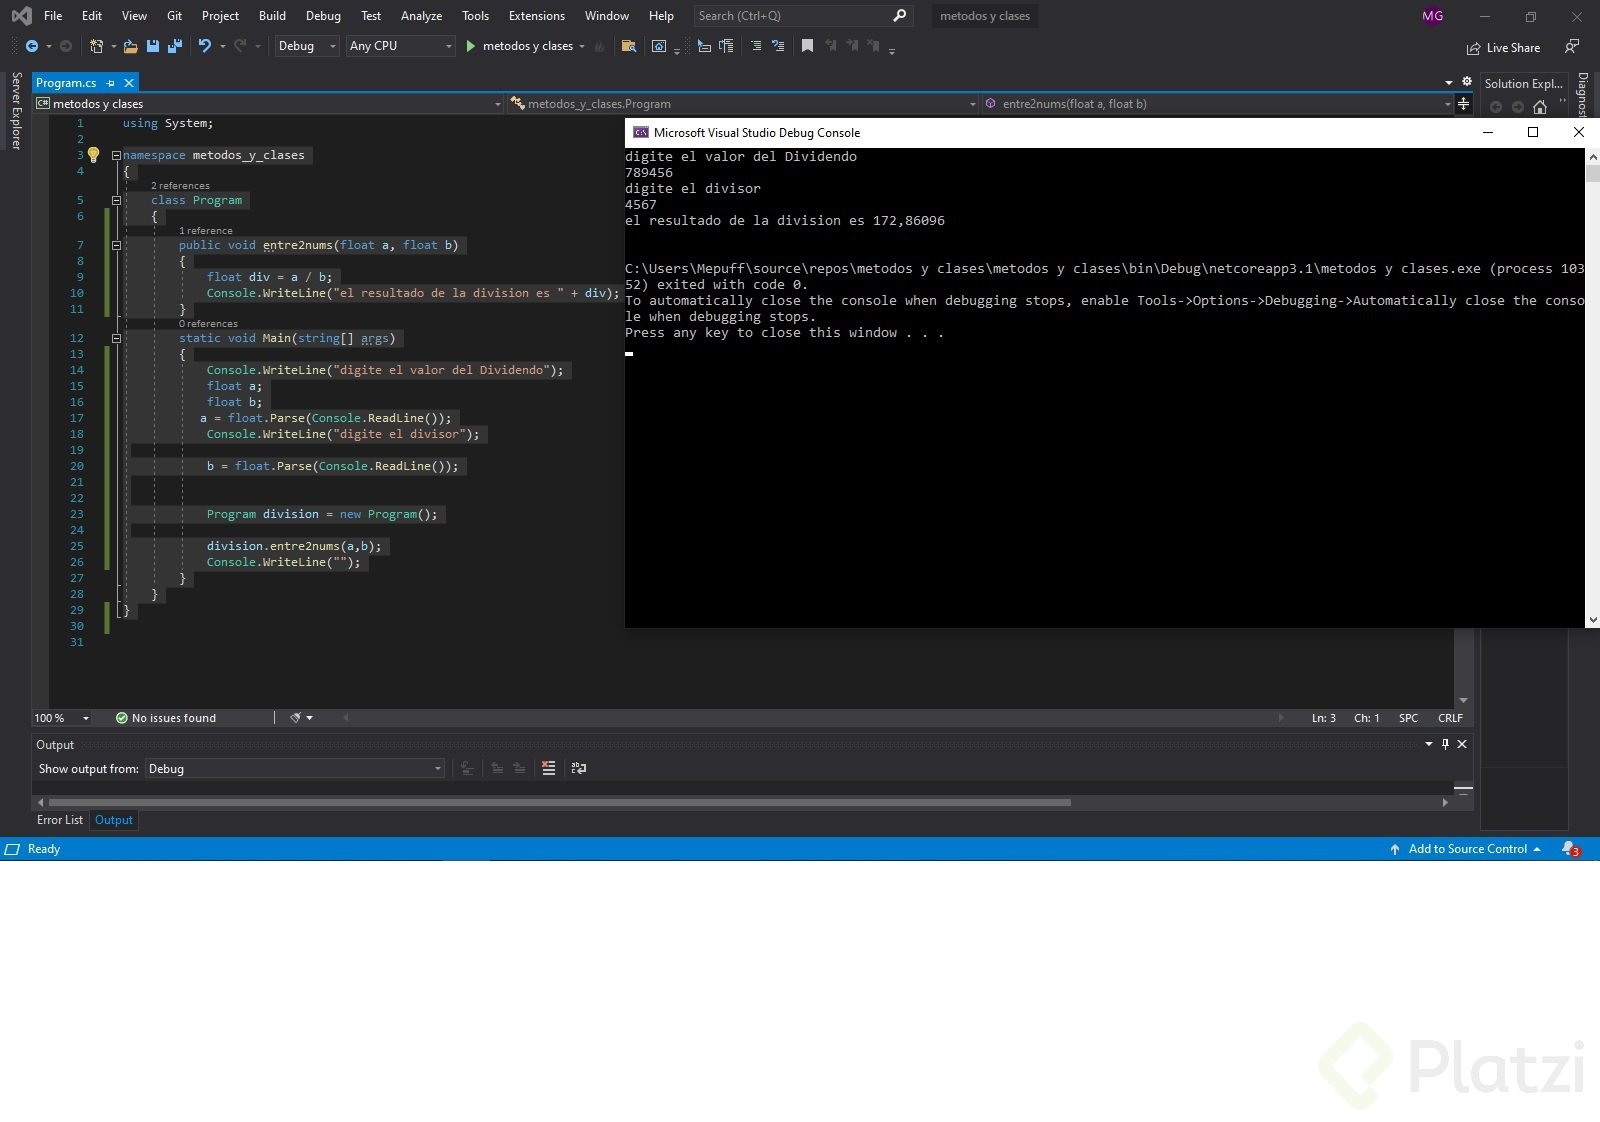
Task: Click the Output panel horizontal scrollbar
Action: (560, 802)
